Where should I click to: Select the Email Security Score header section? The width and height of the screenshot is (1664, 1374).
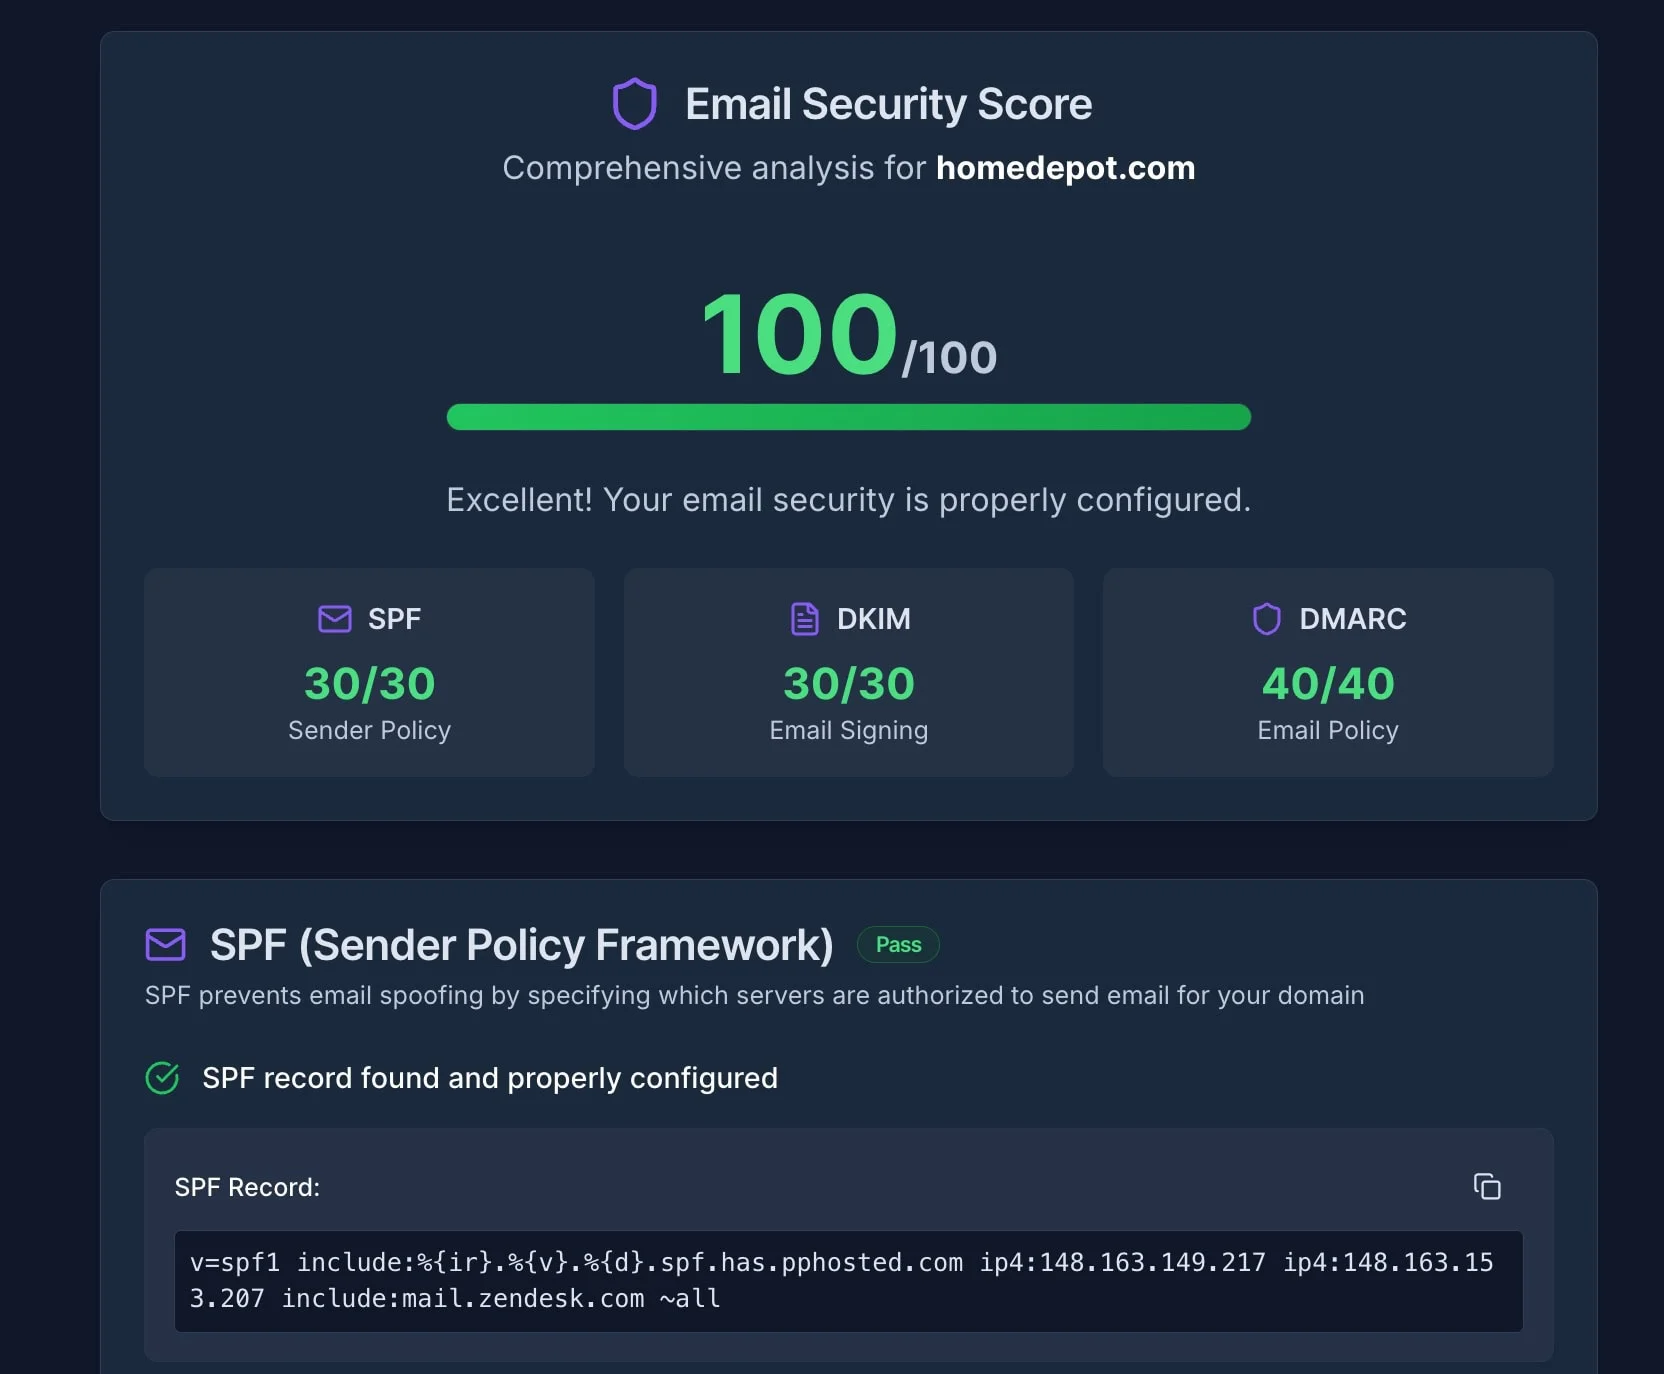click(848, 103)
